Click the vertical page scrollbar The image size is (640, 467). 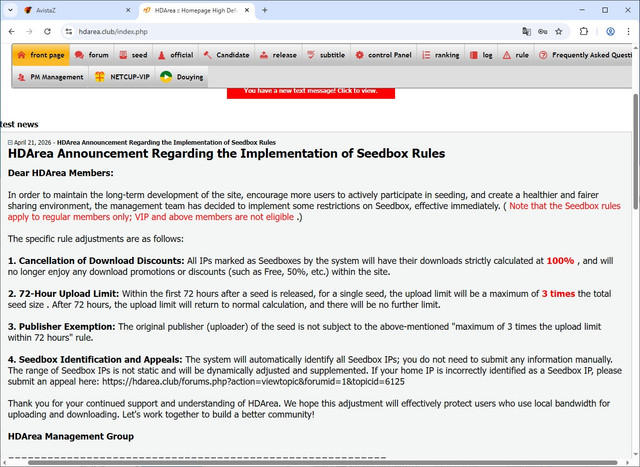tap(636, 151)
